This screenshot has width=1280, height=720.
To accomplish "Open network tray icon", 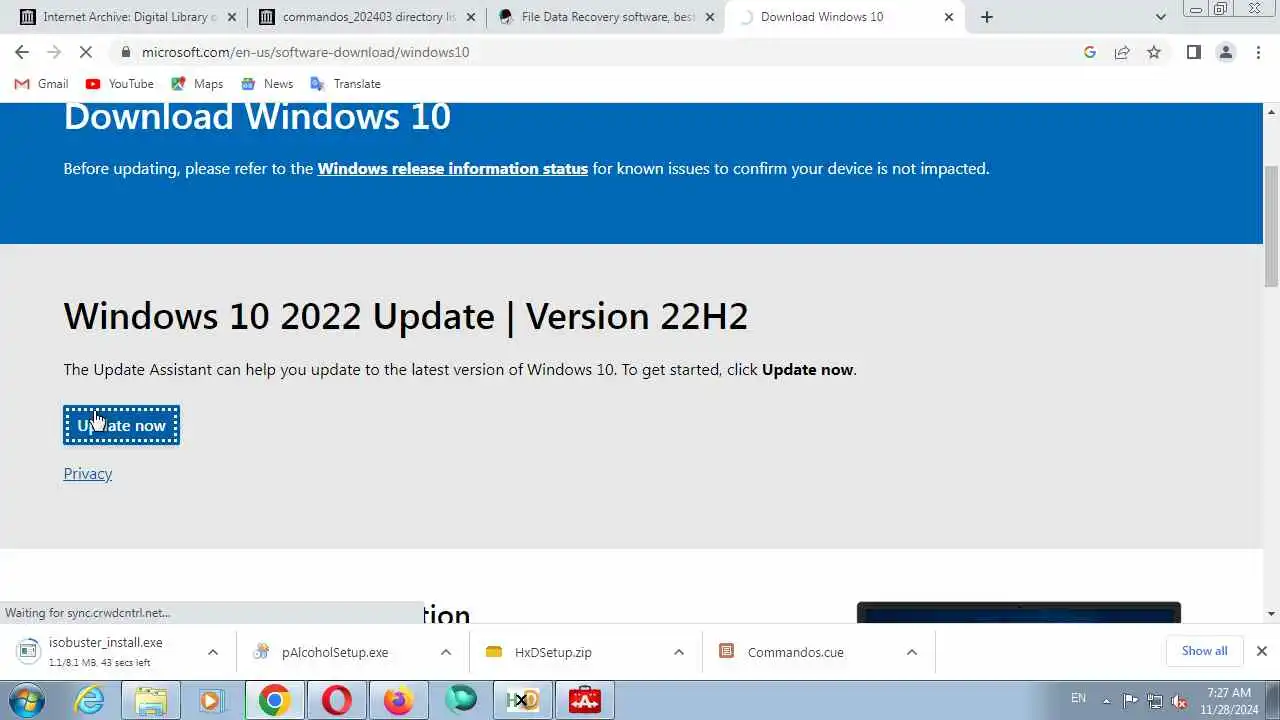I will [1155, 700].
